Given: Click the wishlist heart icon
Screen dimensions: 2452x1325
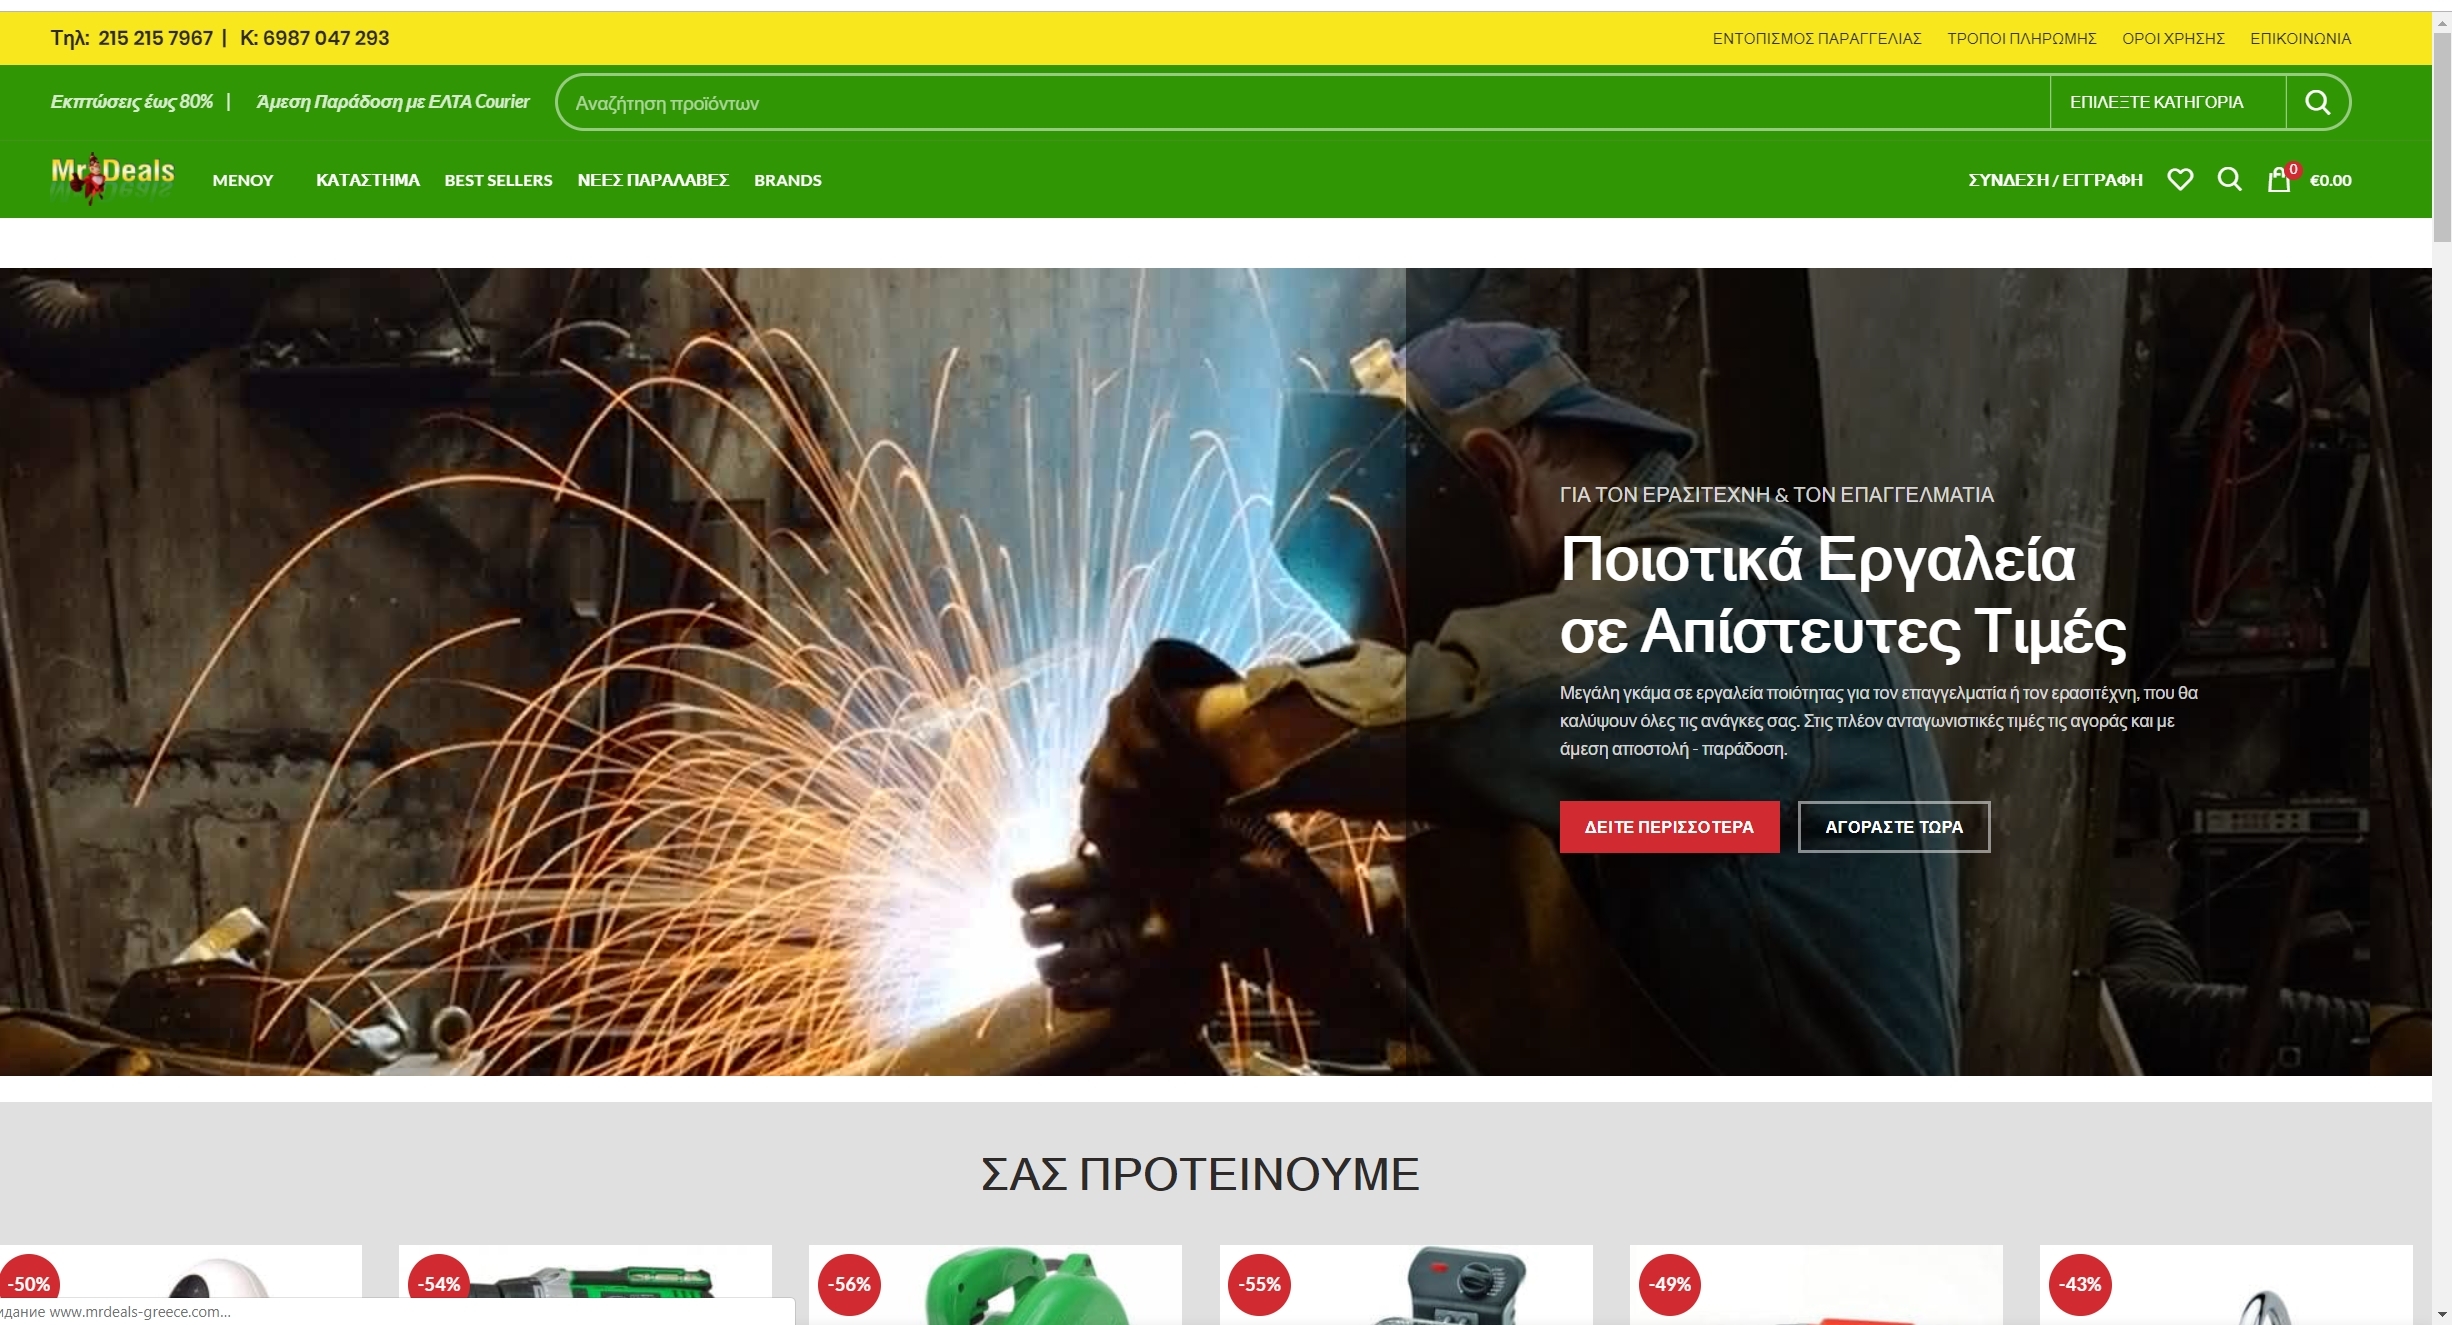Looking at the screenshot, I should click(x=2180, y=180).
